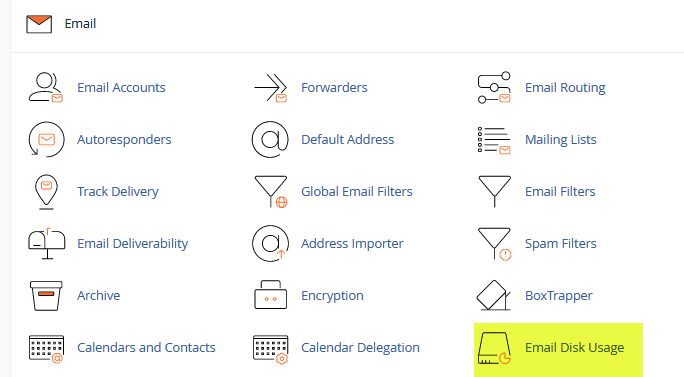This screenshot has height=377, width=684.
Task: Click the Mailing Lists bullet list icon
Action: coord(494,140)
